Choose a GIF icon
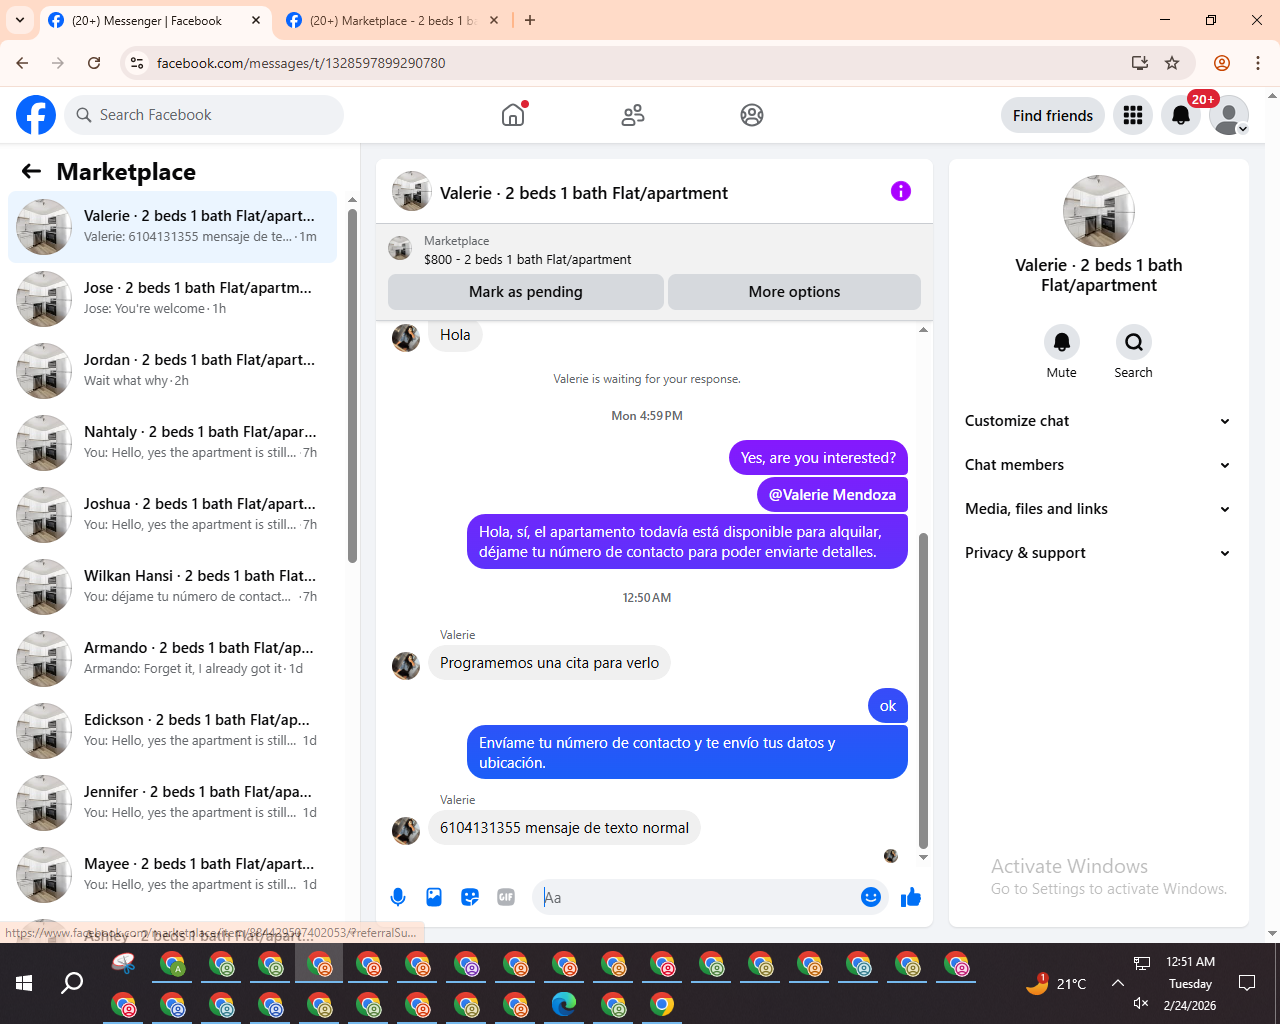Viewport: 1280px width, 1024px height. click(x=506, y=897)
